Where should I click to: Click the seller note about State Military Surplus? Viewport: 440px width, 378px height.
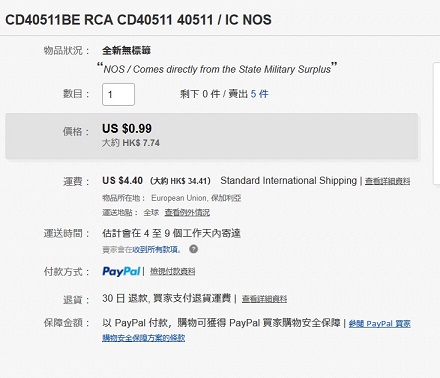217,69
